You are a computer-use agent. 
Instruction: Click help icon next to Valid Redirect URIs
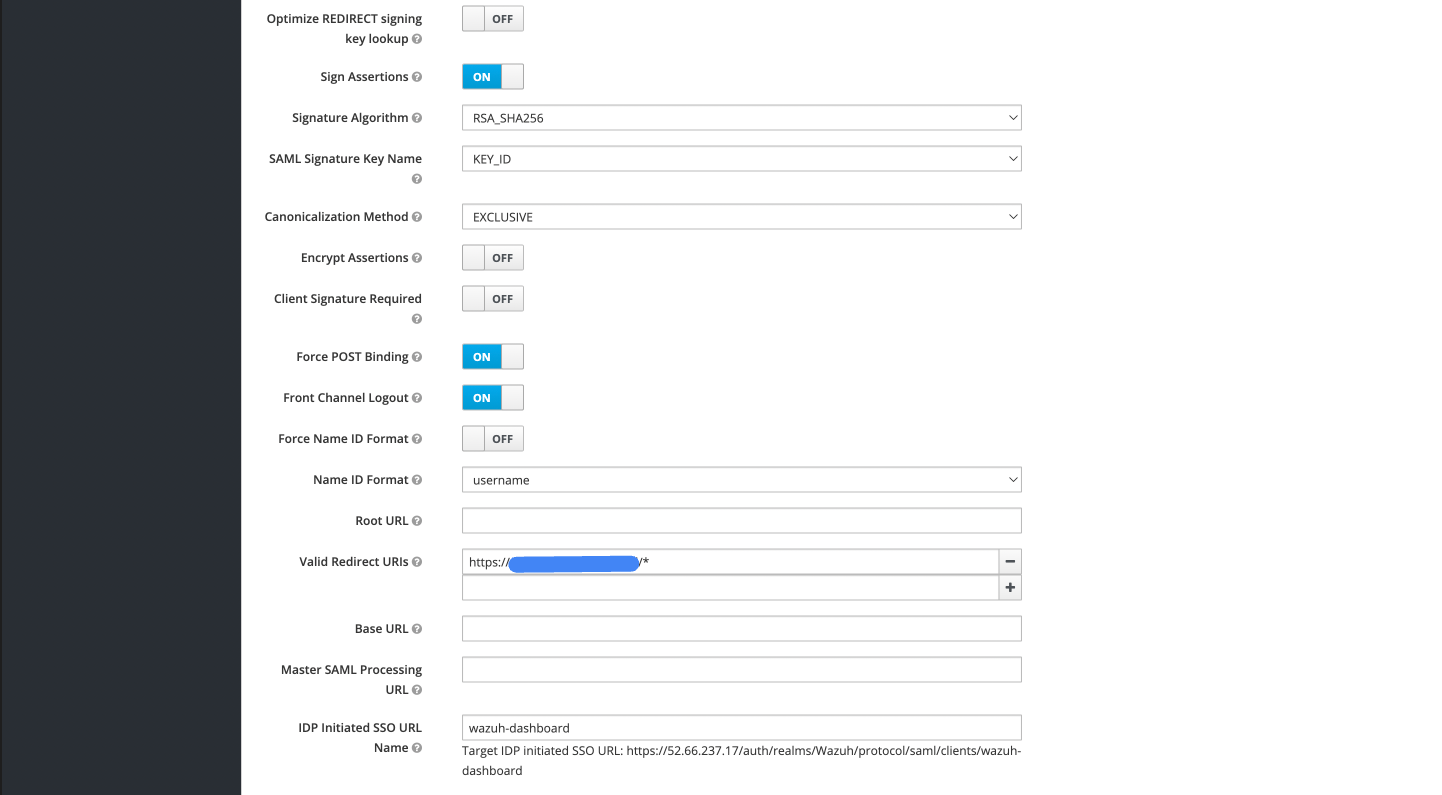(x=417, y=562)
